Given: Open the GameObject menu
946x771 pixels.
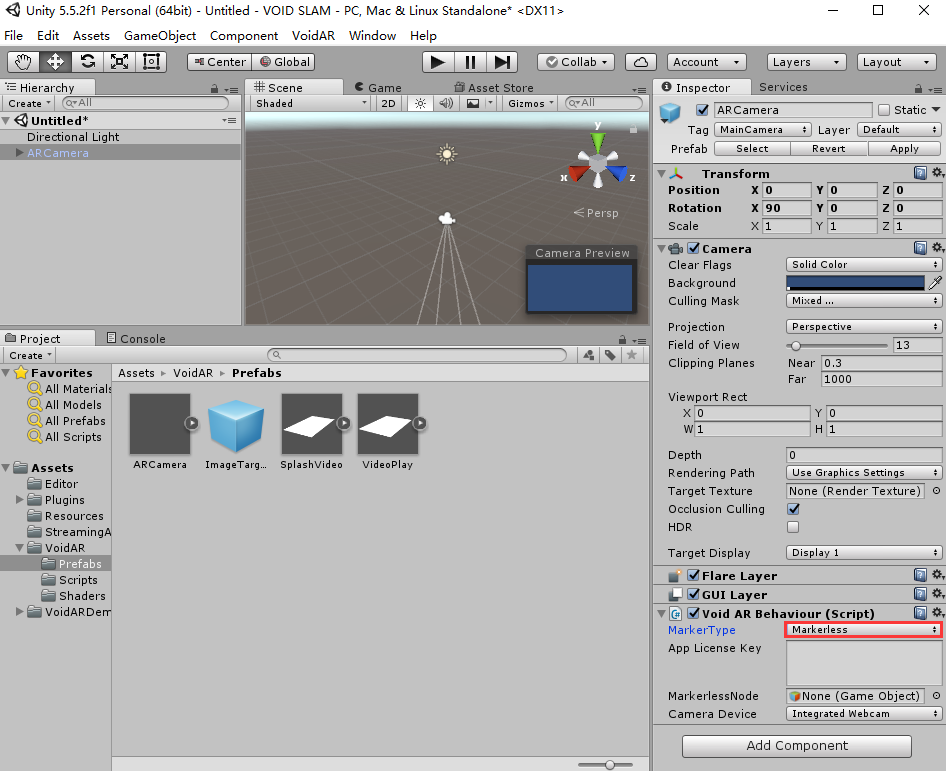Looking at the screenshot, I should (160, 36).
